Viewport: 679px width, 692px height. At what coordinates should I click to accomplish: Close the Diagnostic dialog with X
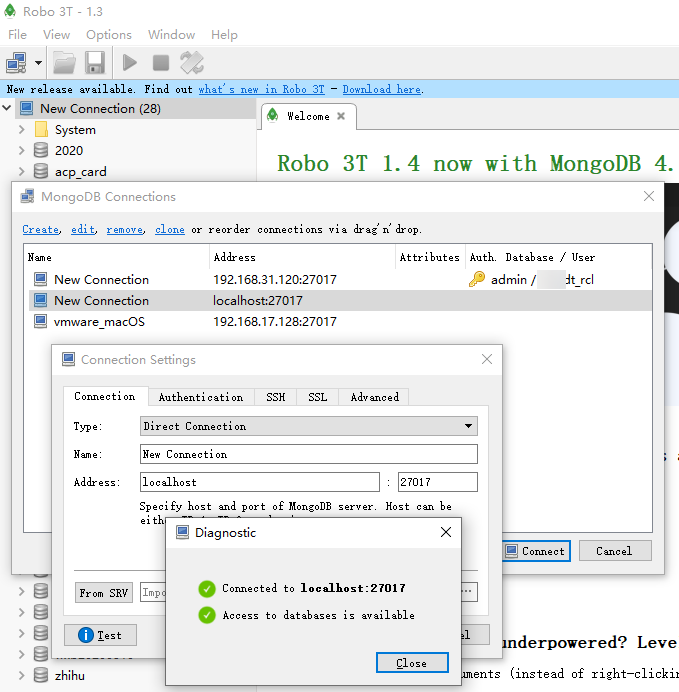tap(446, 532)
